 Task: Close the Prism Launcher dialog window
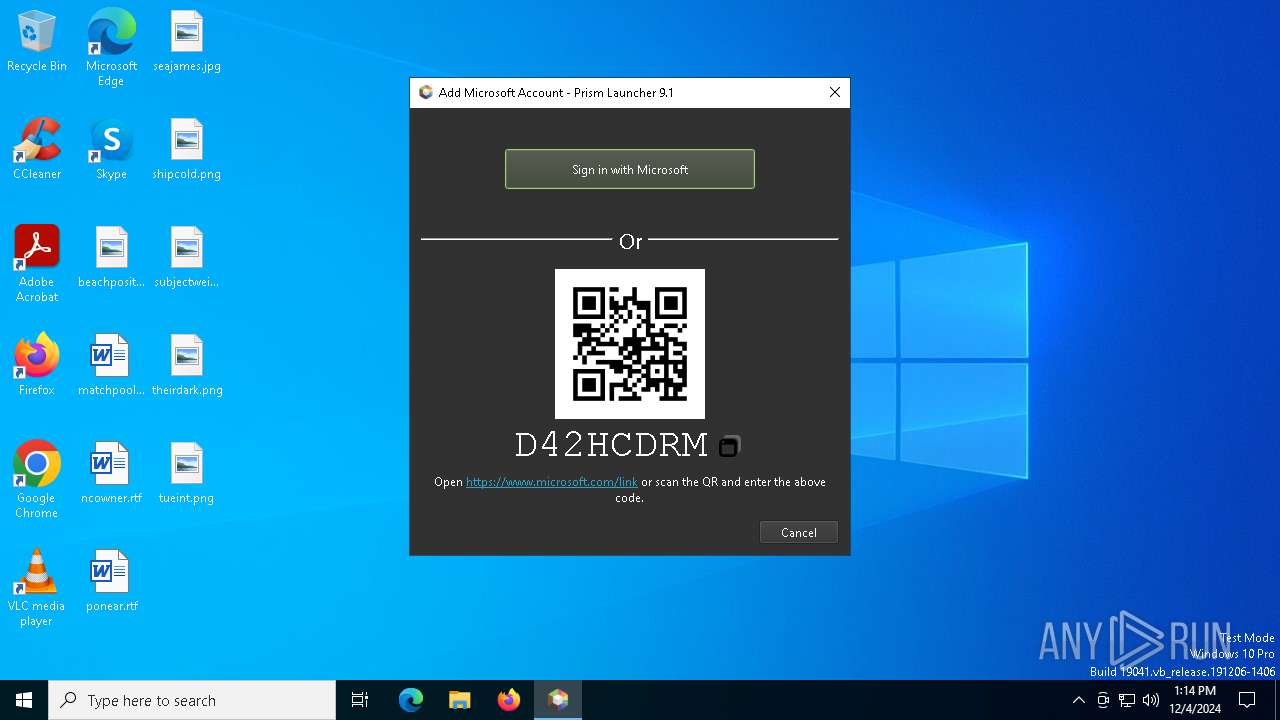[x=835, y=92]
